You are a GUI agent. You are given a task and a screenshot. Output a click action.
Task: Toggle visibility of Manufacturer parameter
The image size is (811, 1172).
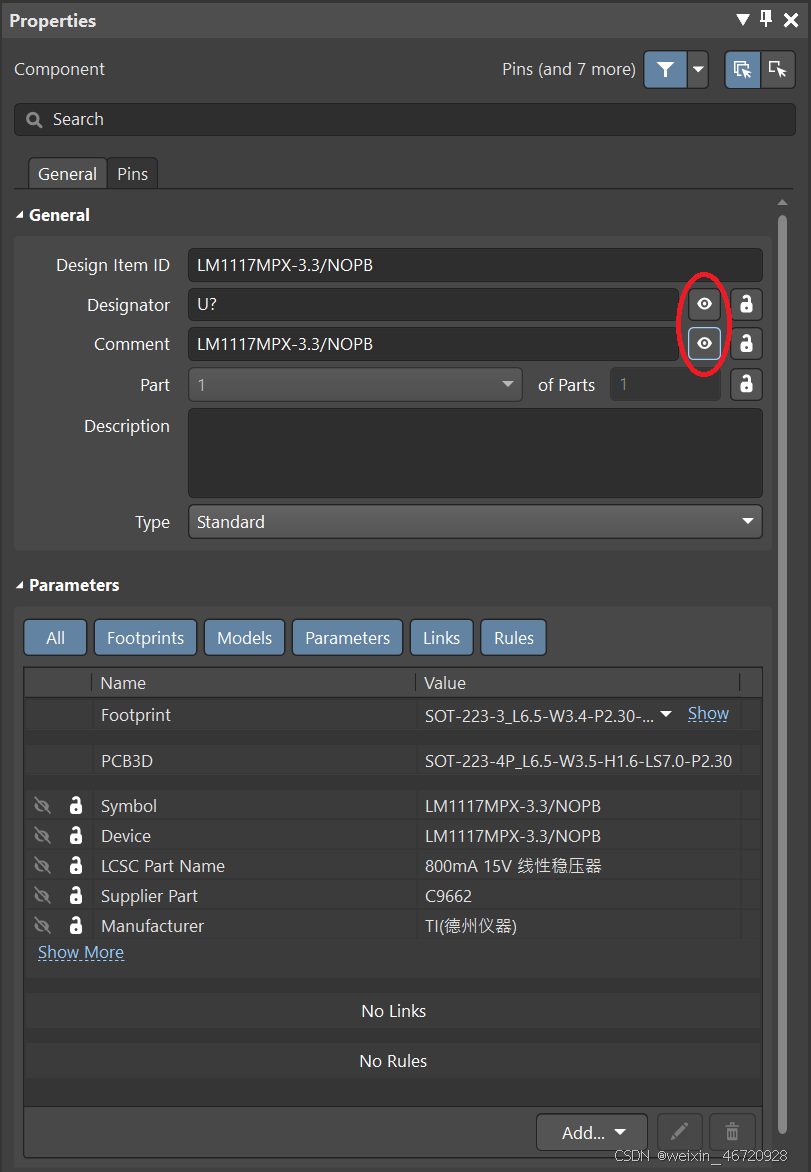click(43, 925)
